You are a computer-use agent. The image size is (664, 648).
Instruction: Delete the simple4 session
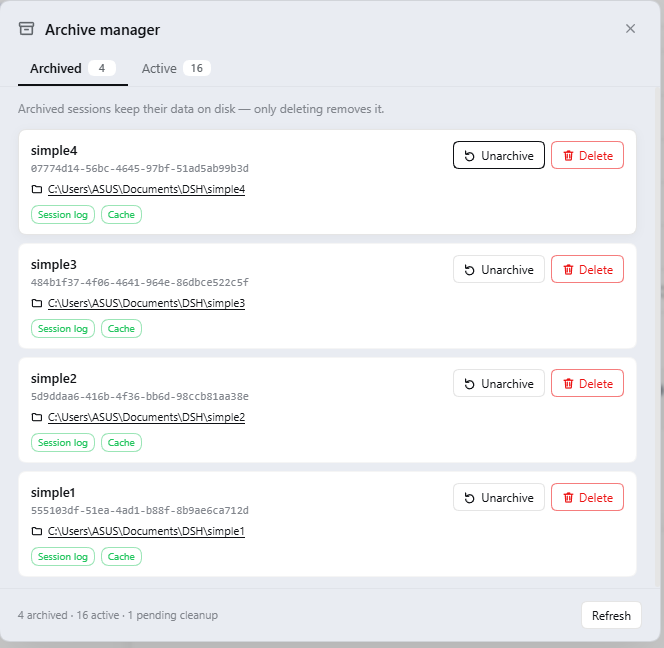tap(587, 155)
